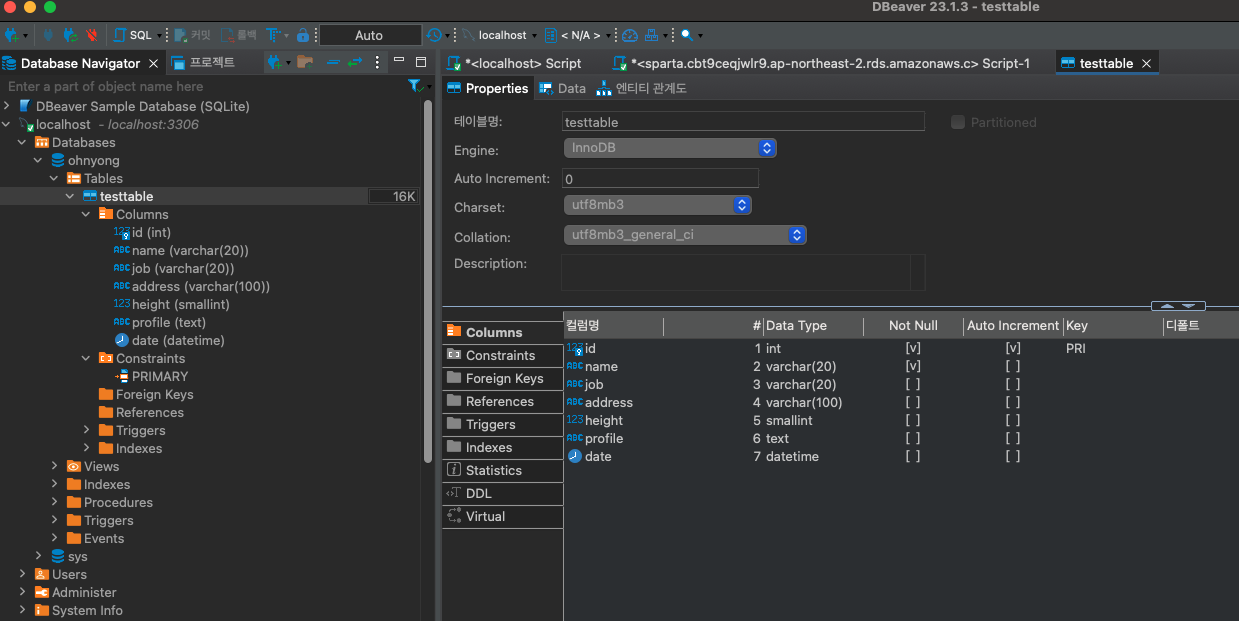Open the 프로젝트 panel tab
This screenshot has height=621, width=1239.
pyautogui.click(x=204, y=62)
